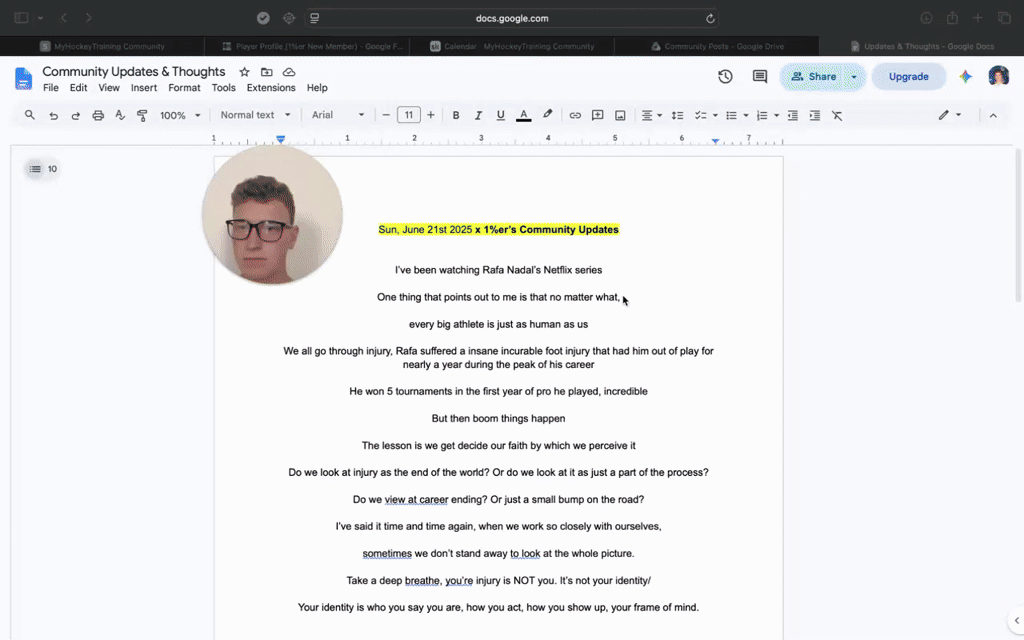
Task: Click the docs.google.com address bar
Action: point(511,18)
